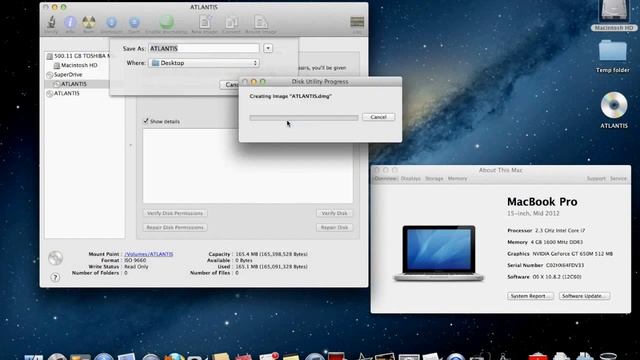The image size is (640, 360).
Task: Click the optical disc icon beside volume info
Action: tap(55, 258)
